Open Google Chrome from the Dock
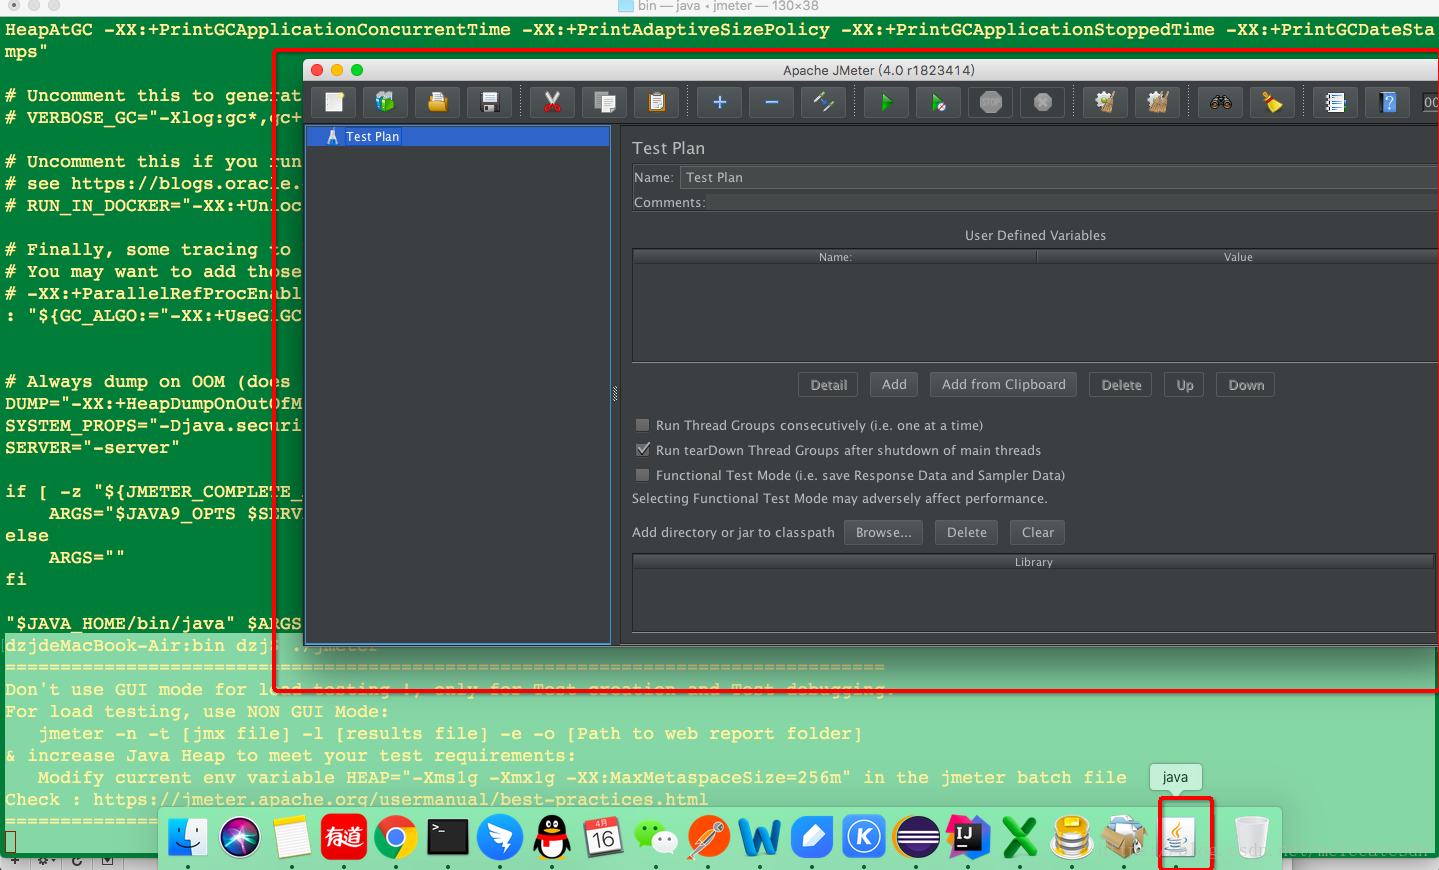The width and height of the screenshot is (1439, 870). pos(396,837)
